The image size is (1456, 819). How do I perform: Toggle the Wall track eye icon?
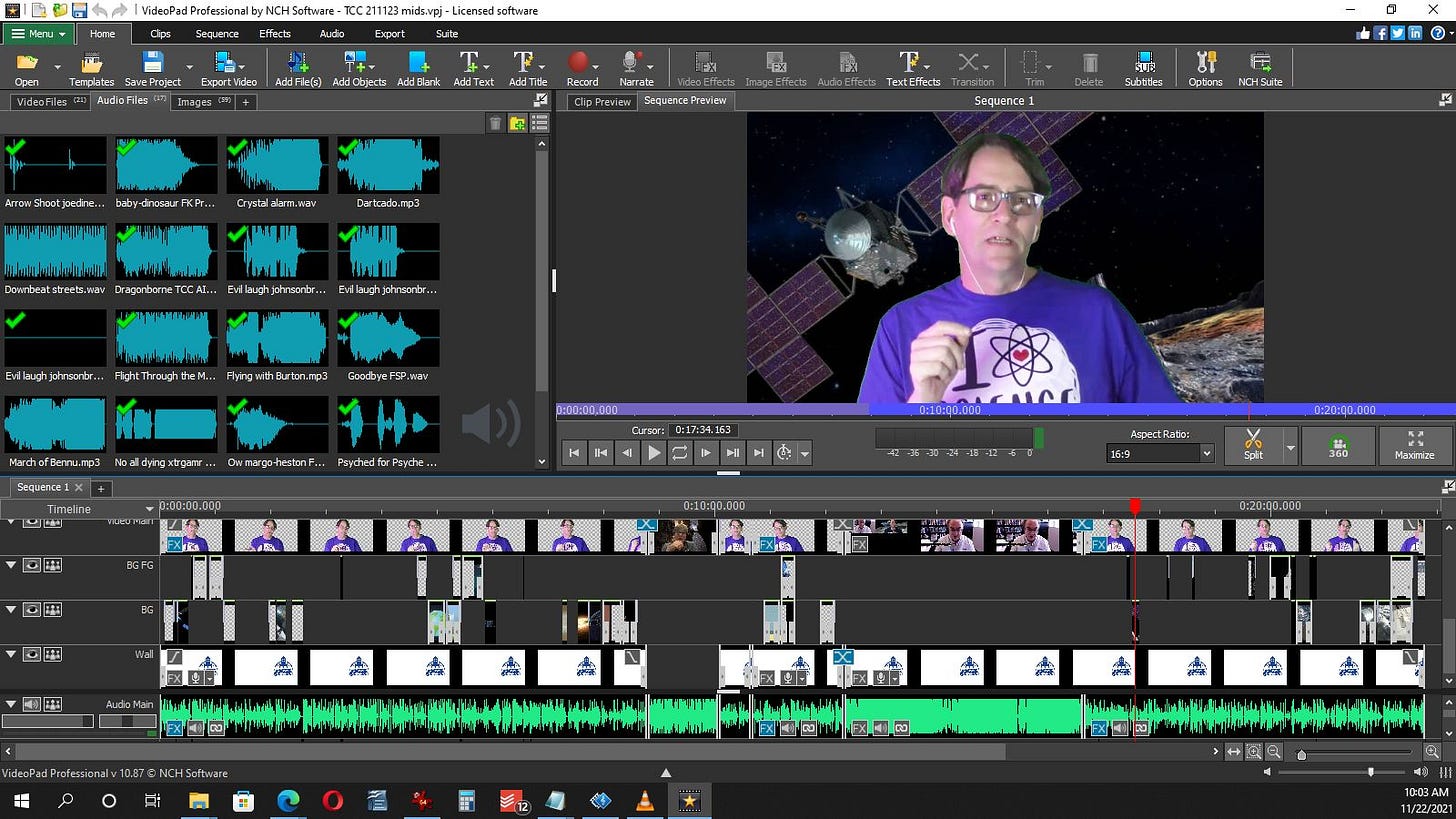(32, 654)
